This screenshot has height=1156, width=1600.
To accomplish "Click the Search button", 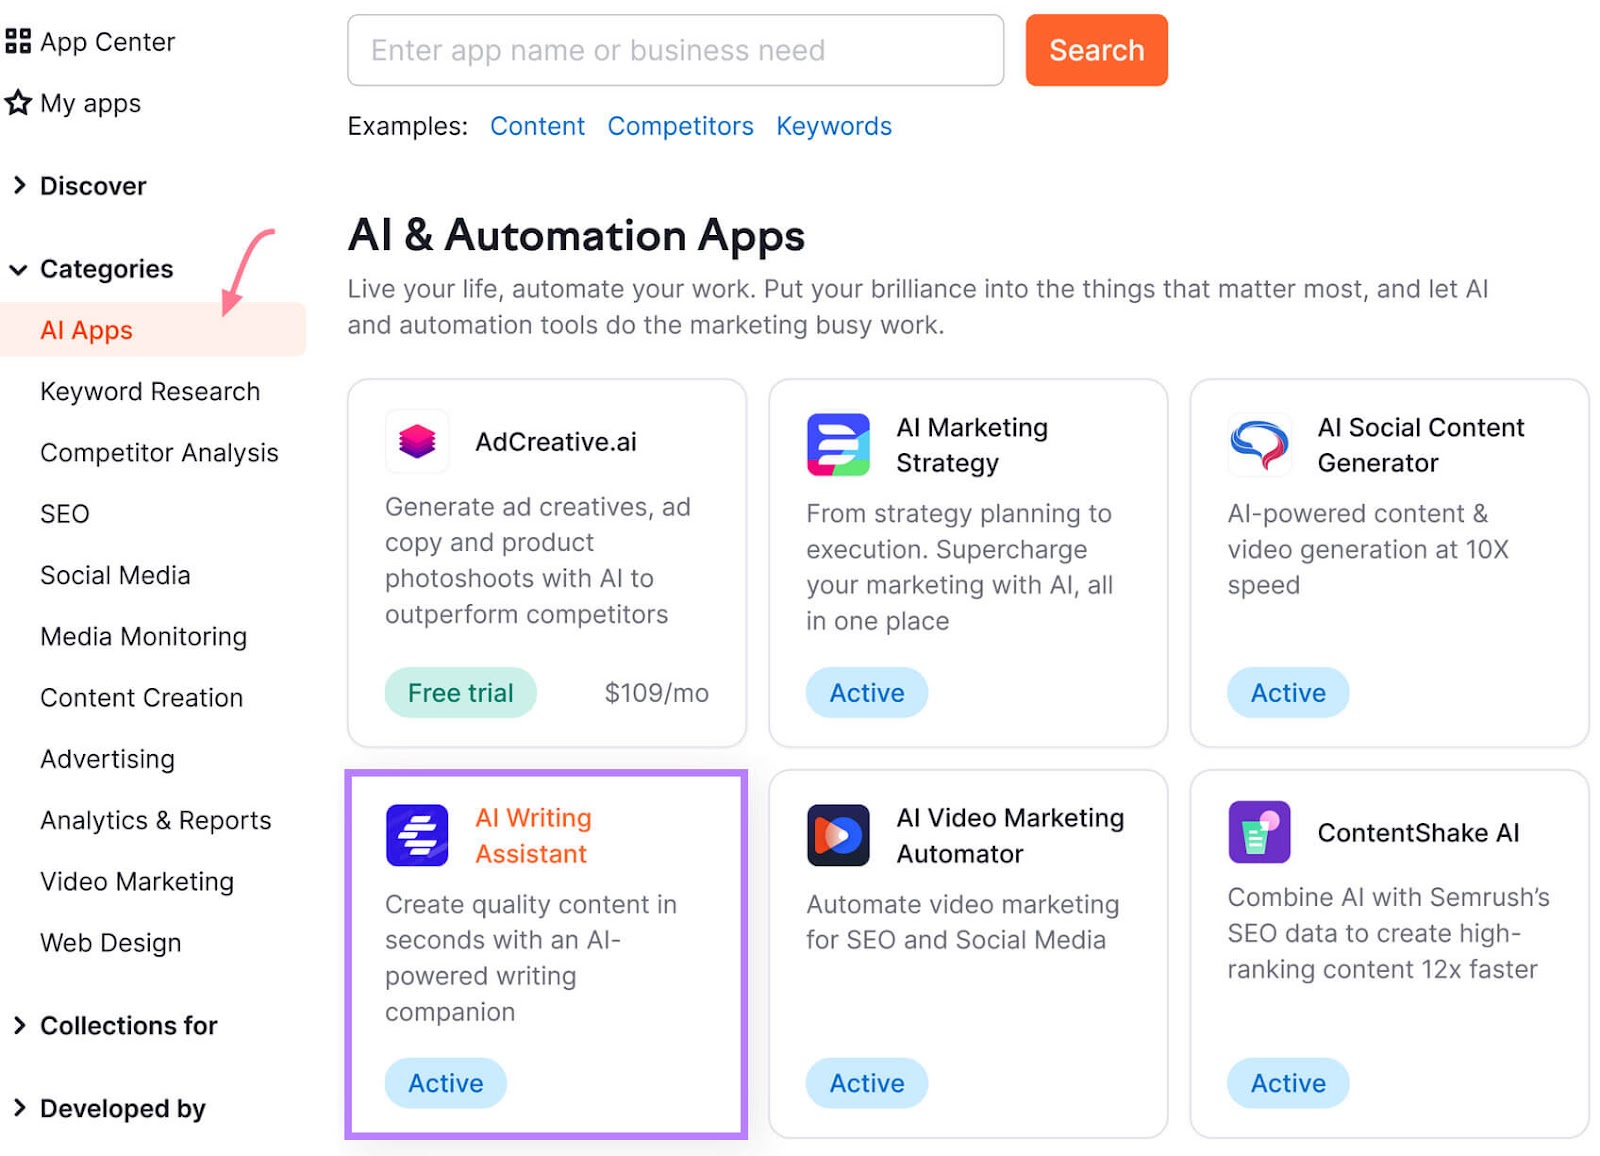I will [1096, 50].
